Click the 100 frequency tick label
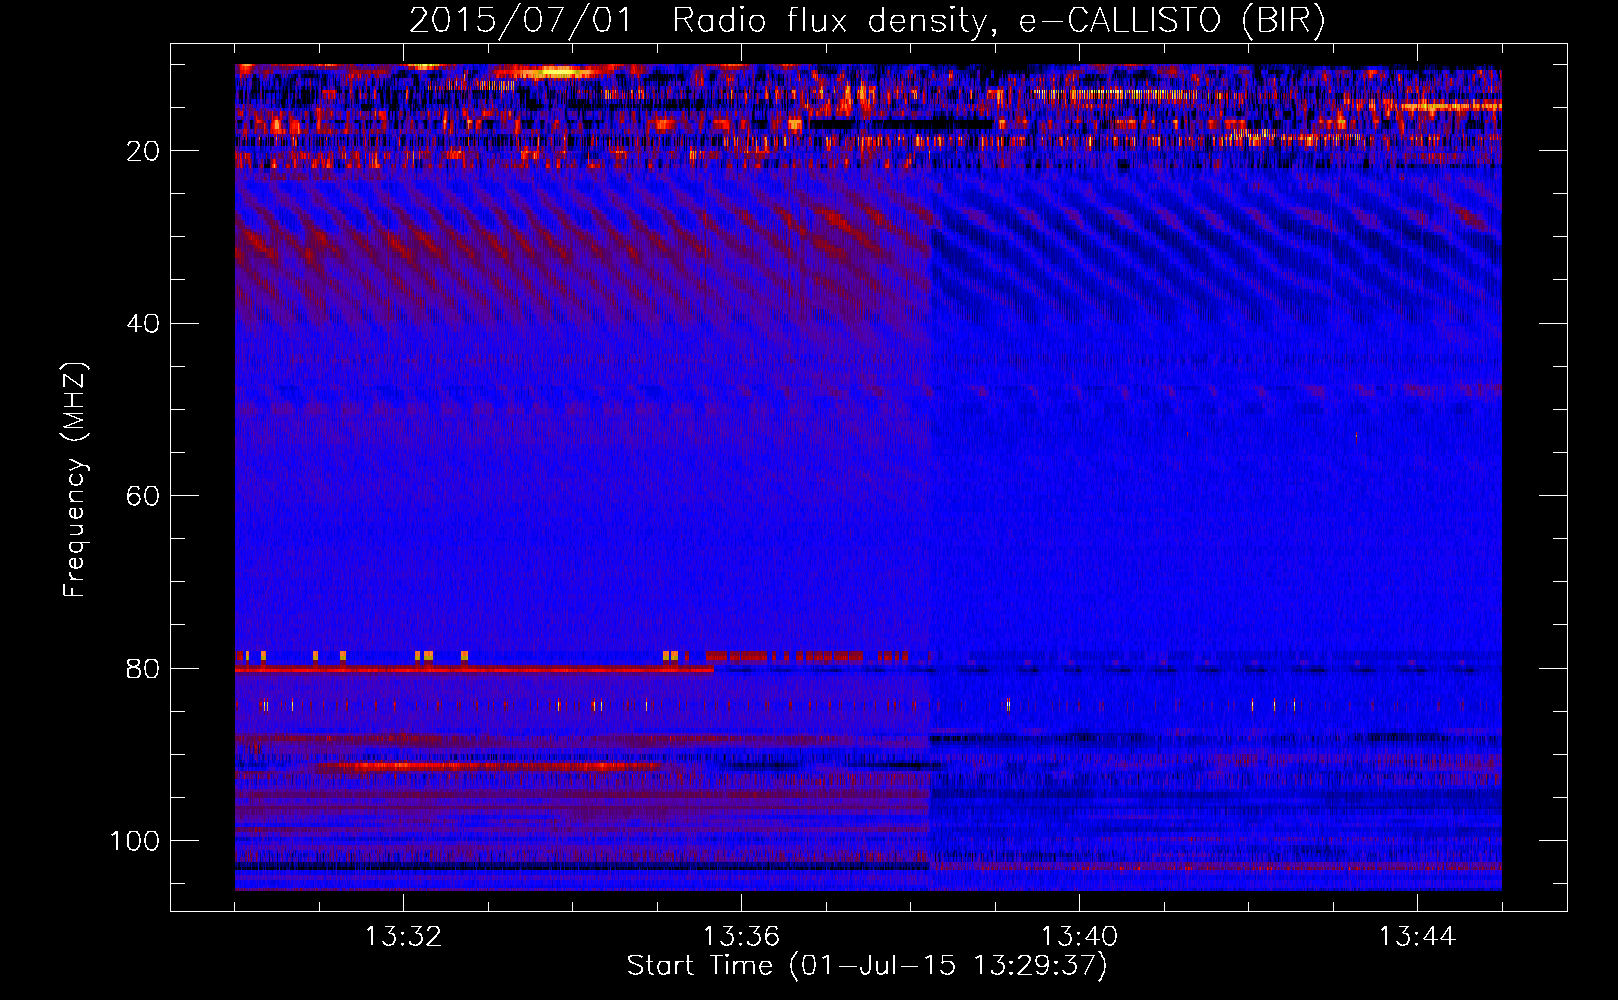 coord(135,841)
